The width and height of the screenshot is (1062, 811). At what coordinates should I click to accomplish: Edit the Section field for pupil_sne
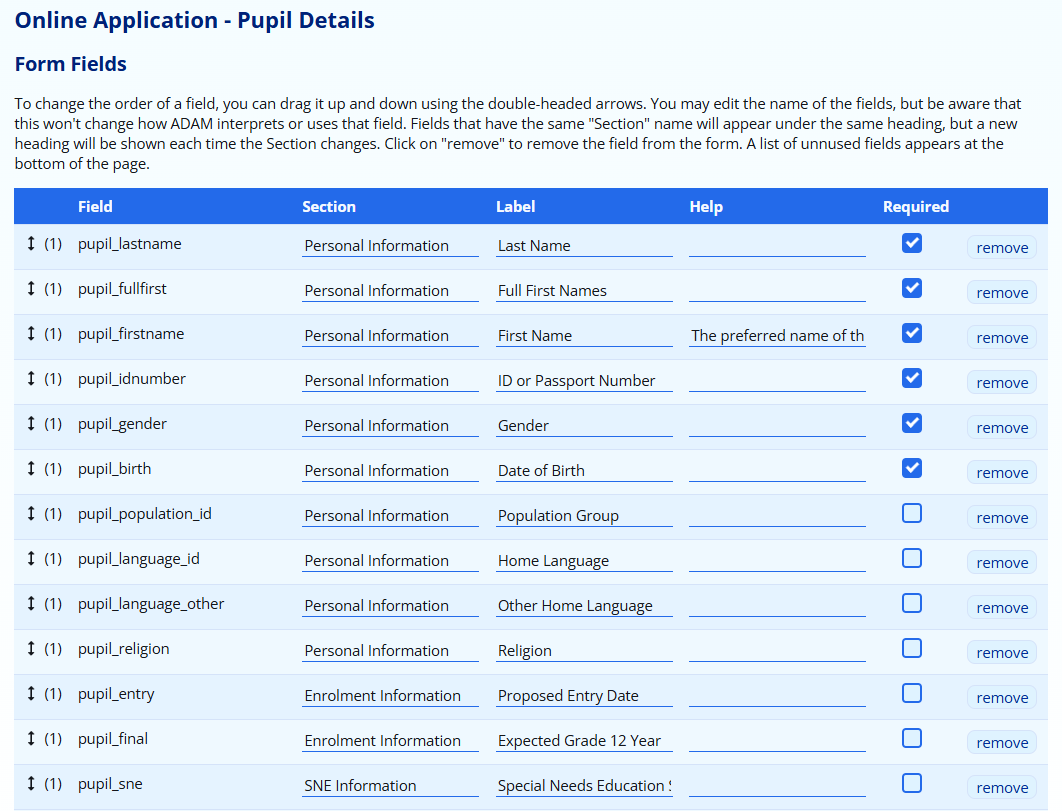coord(390,786)
